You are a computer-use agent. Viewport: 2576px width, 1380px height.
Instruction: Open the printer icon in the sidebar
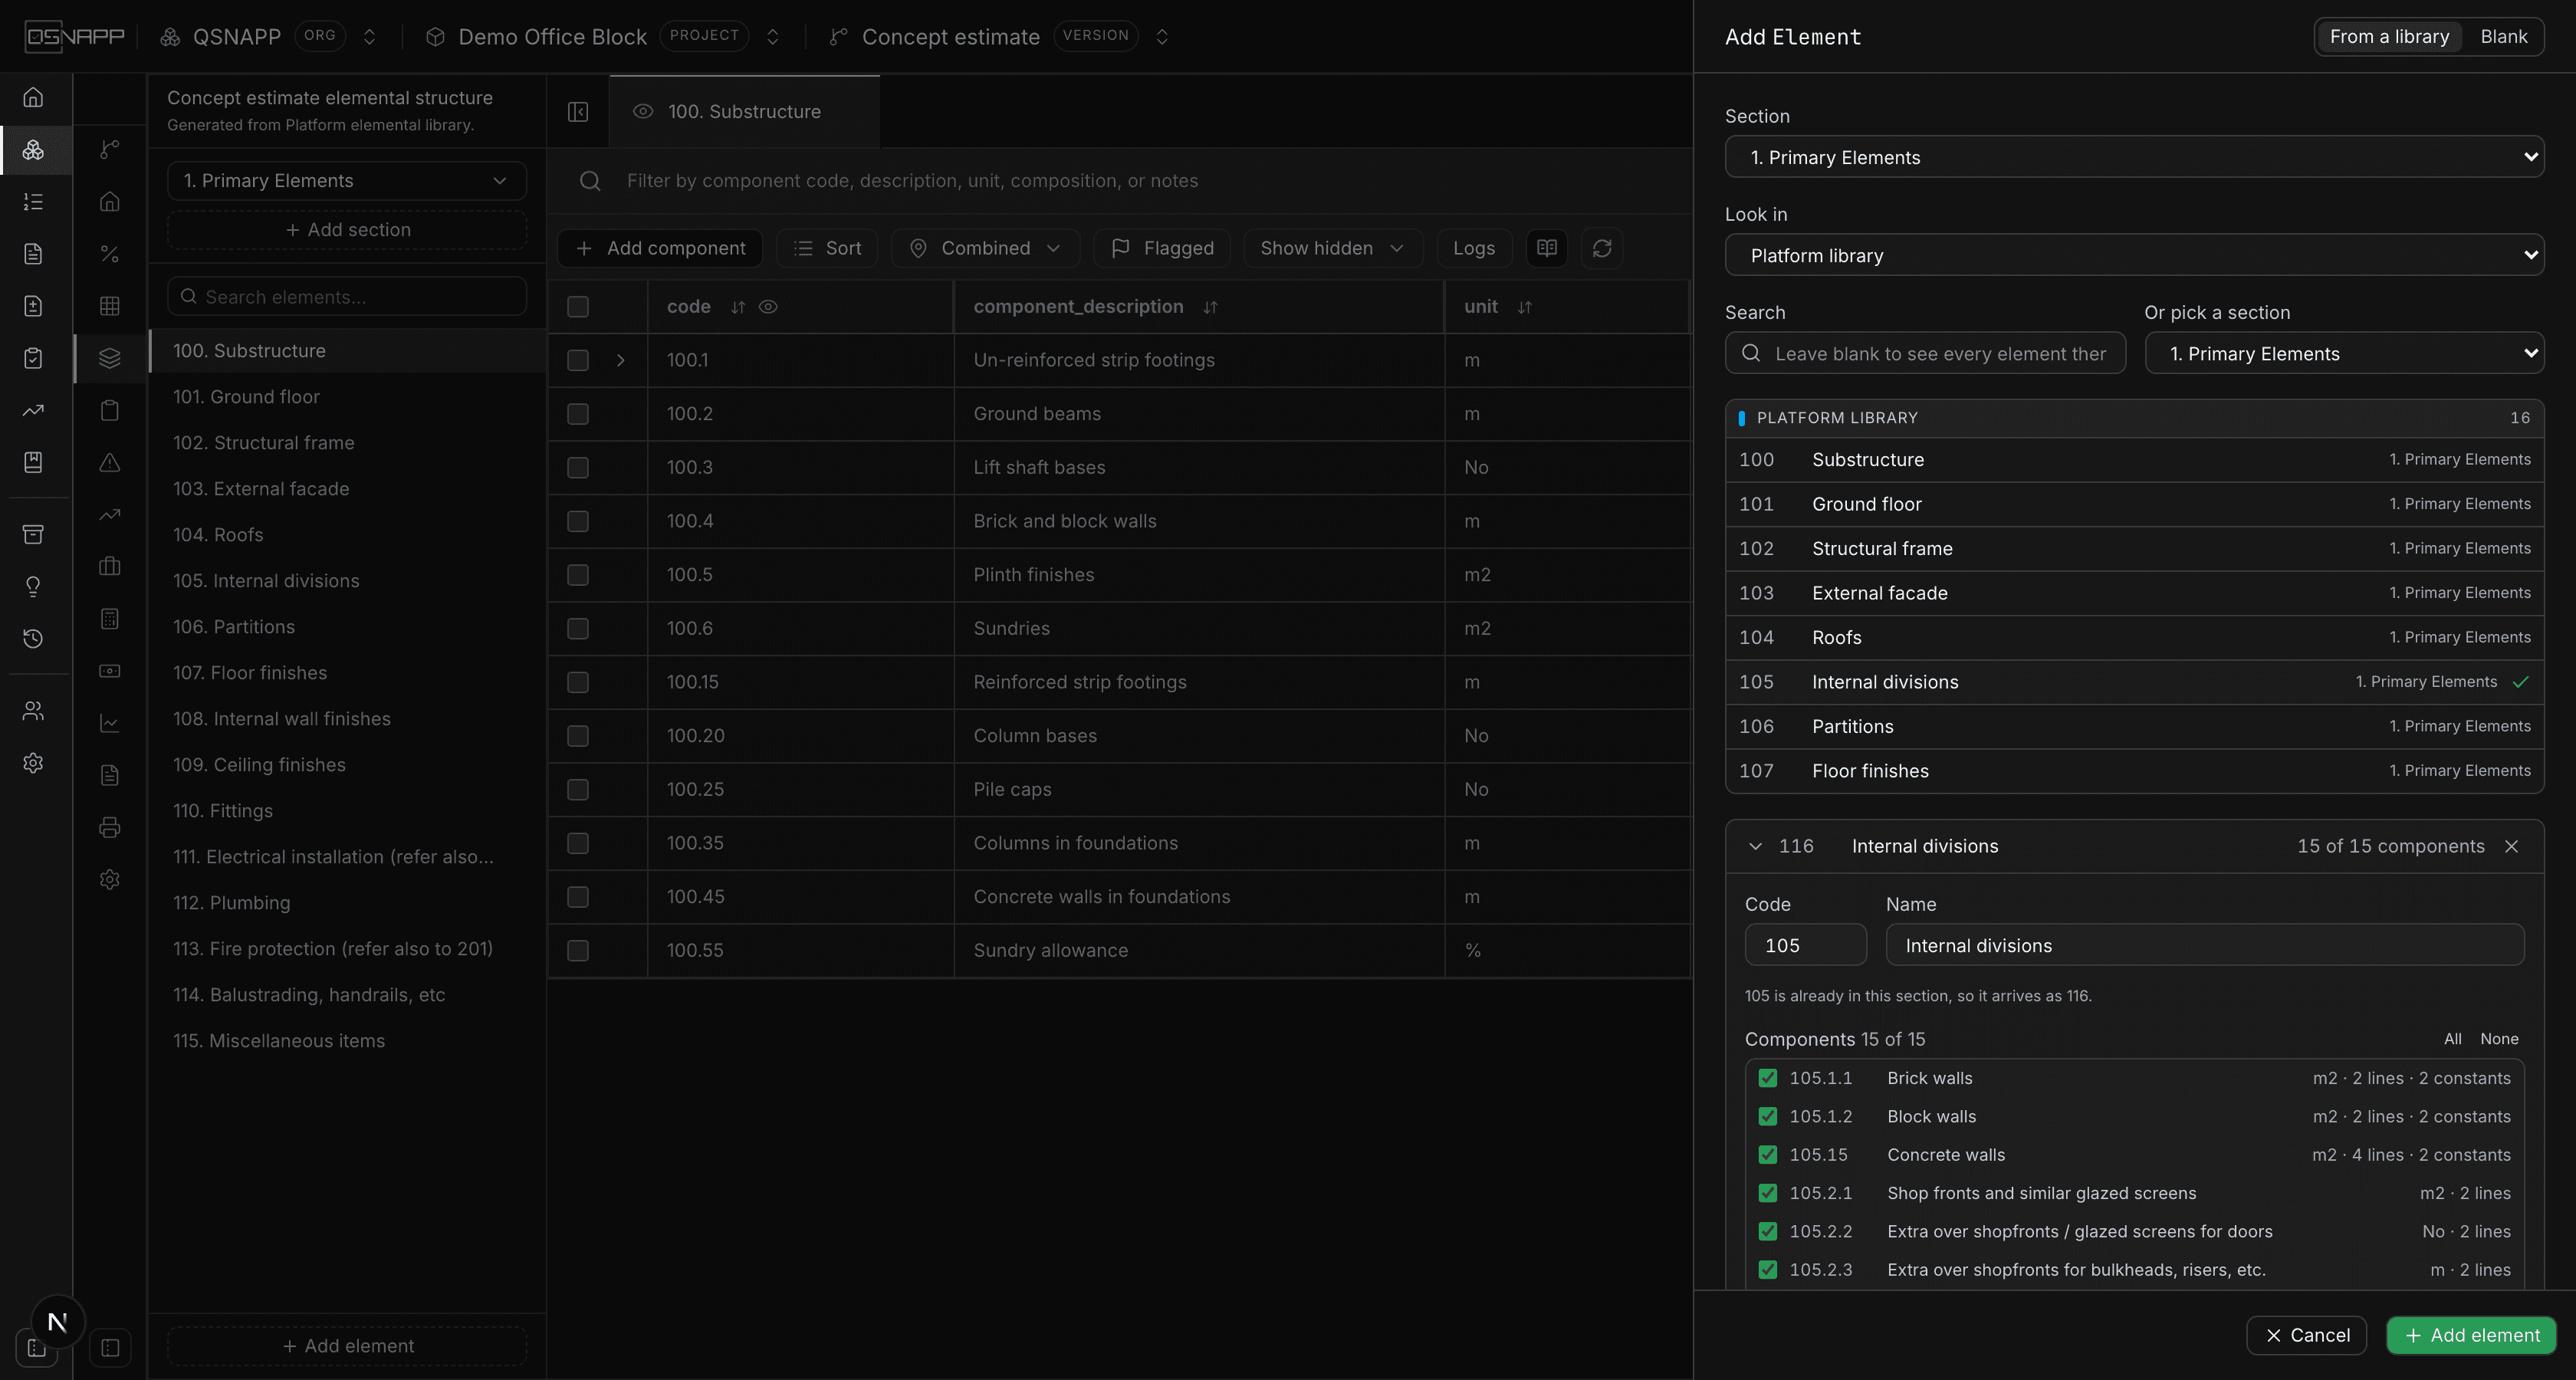coord(110,827)
